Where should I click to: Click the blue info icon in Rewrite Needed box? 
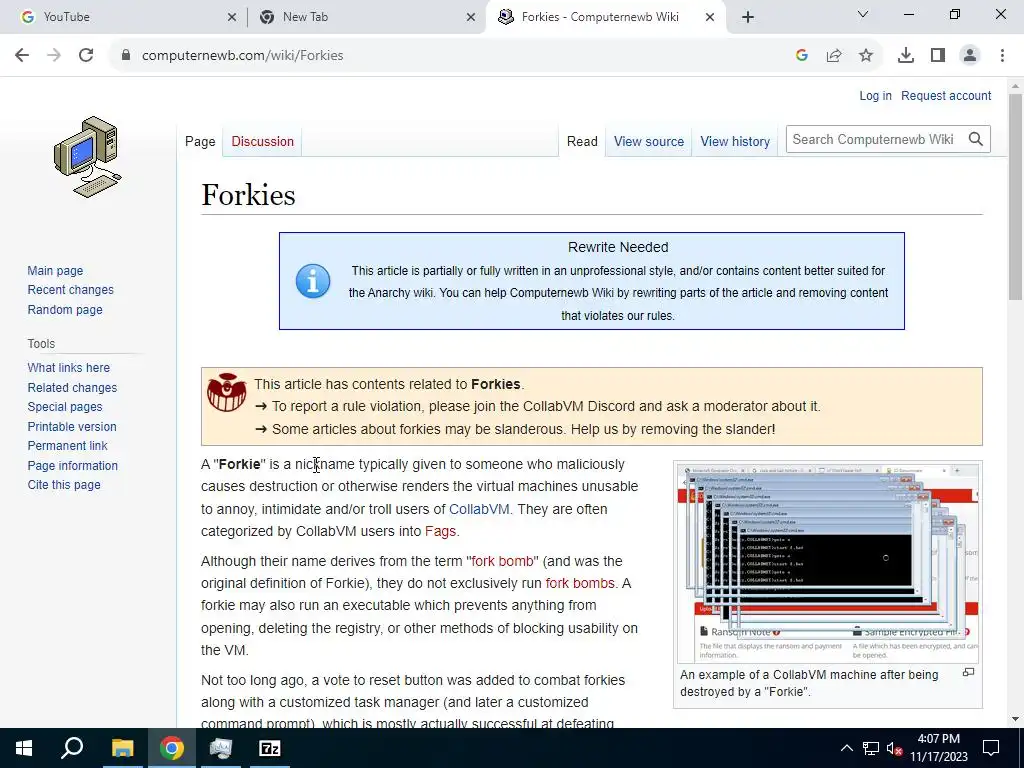click(313, 281)
